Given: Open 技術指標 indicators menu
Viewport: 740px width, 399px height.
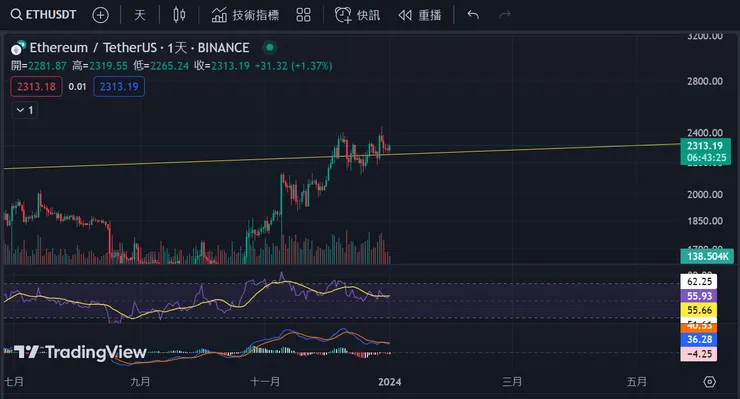Looking at the screenshot, I should (x=245, y=15).
